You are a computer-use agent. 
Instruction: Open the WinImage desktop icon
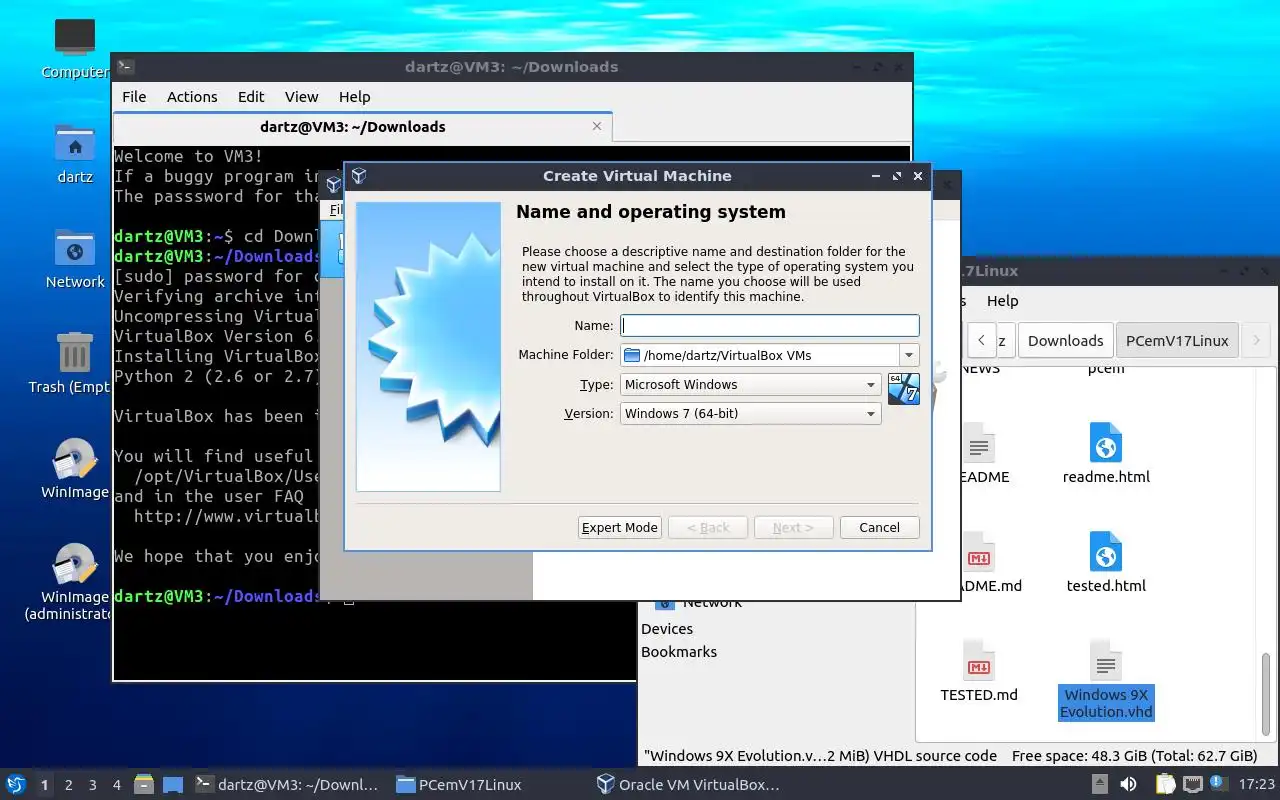pos(75,469)
